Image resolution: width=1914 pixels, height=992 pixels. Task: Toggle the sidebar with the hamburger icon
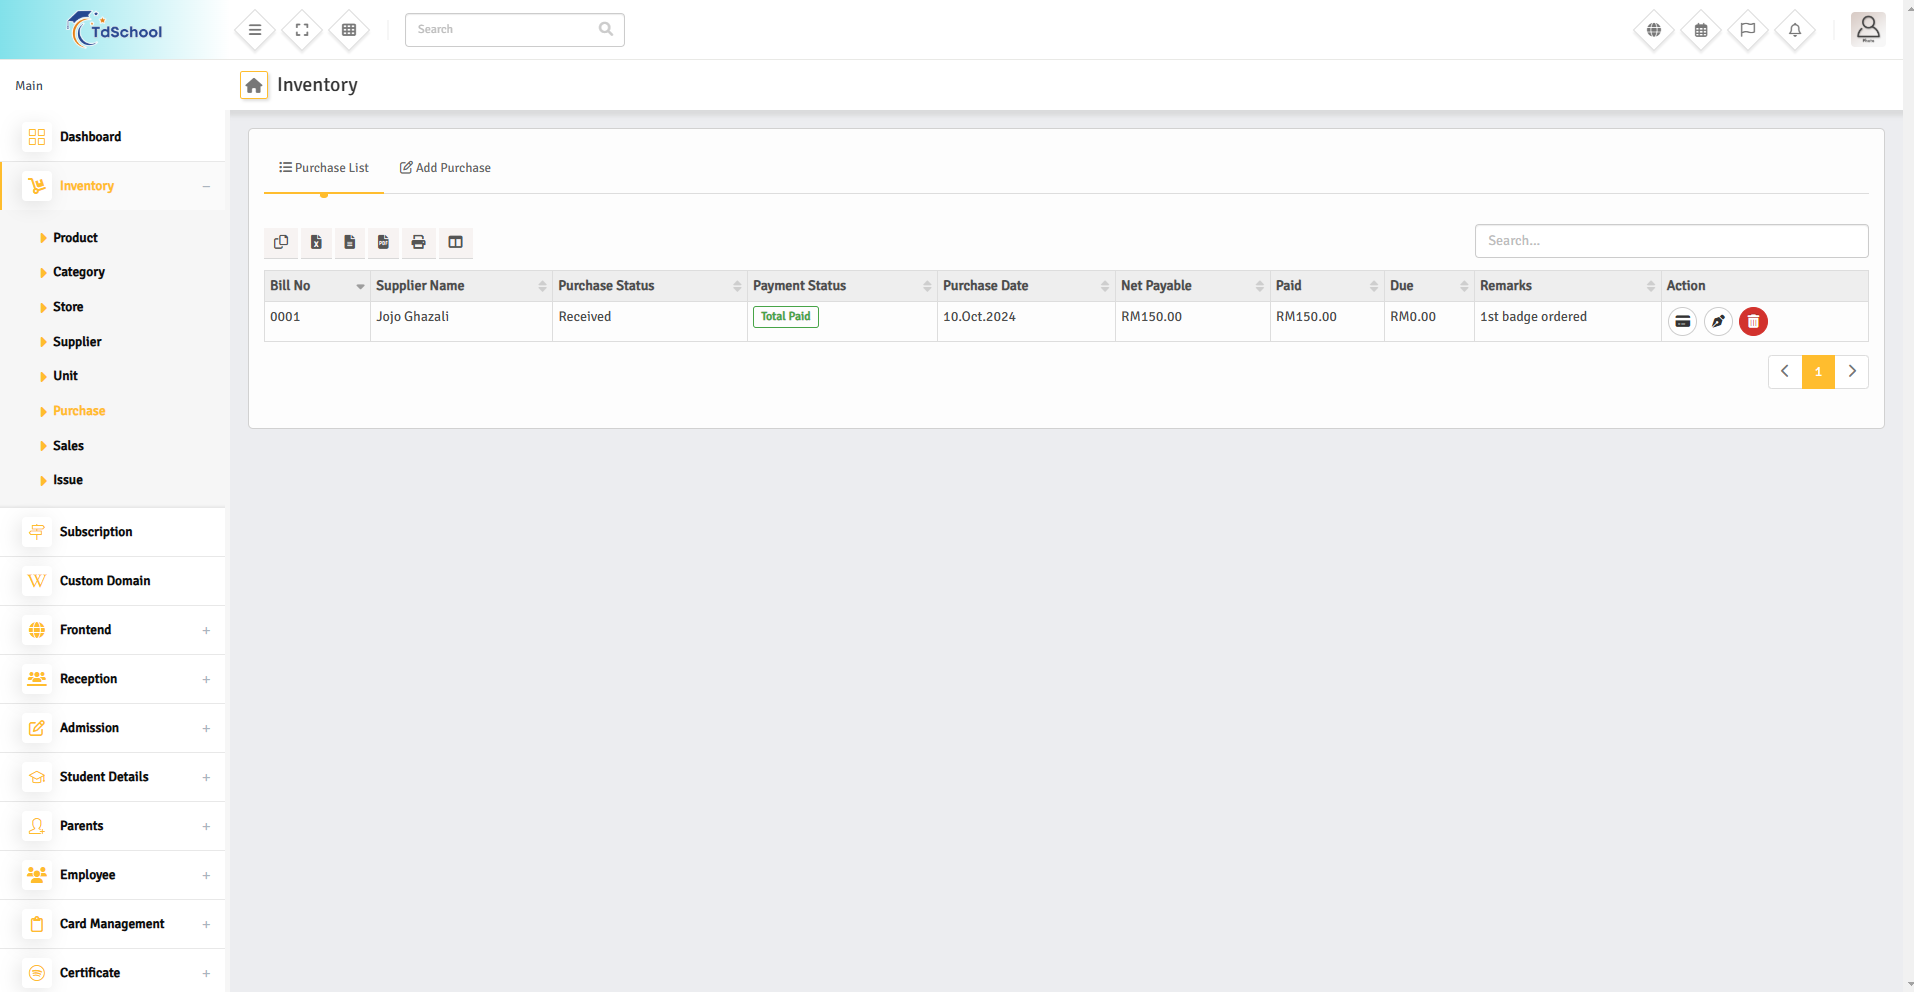[255, 30]
